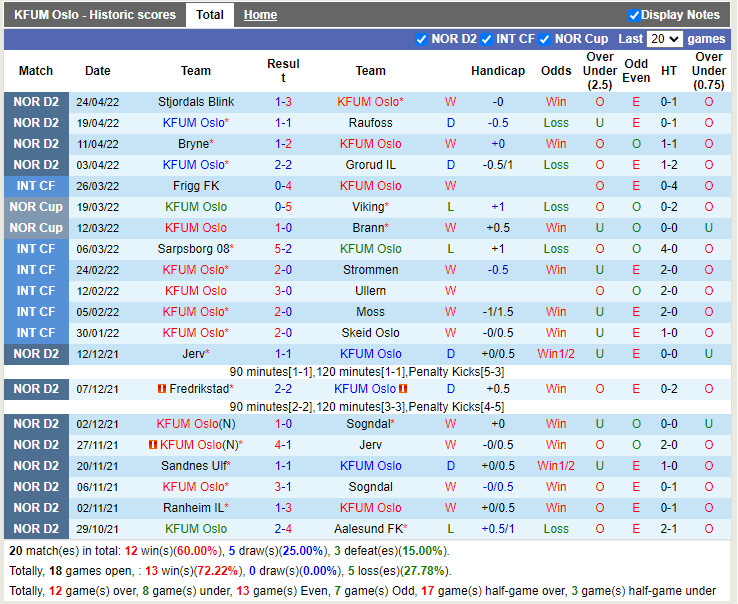This screenshot has width=738, height=604.
Task: Open the Last 20 games dropdown
Action: click(x=664, y=39)
